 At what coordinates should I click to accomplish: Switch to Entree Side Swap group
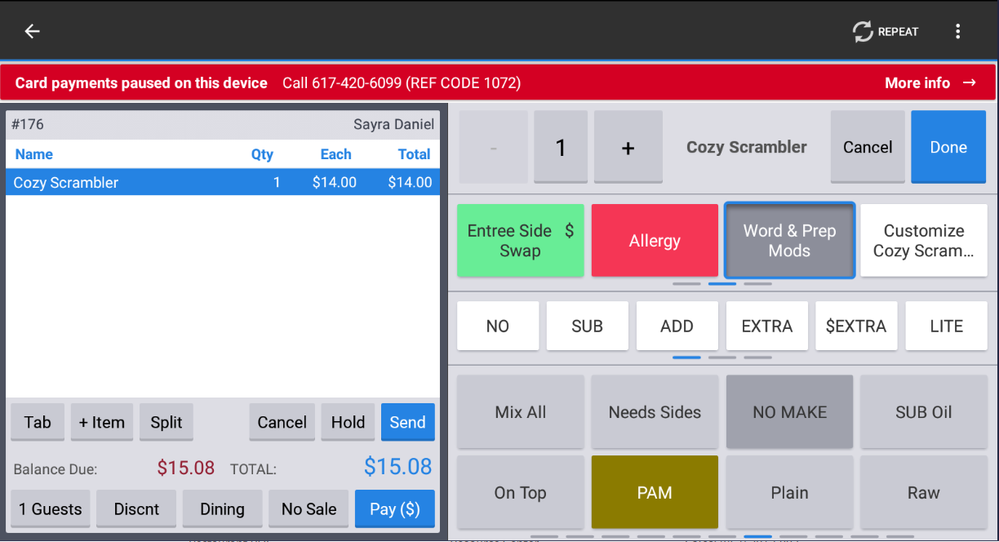(520, 241)
